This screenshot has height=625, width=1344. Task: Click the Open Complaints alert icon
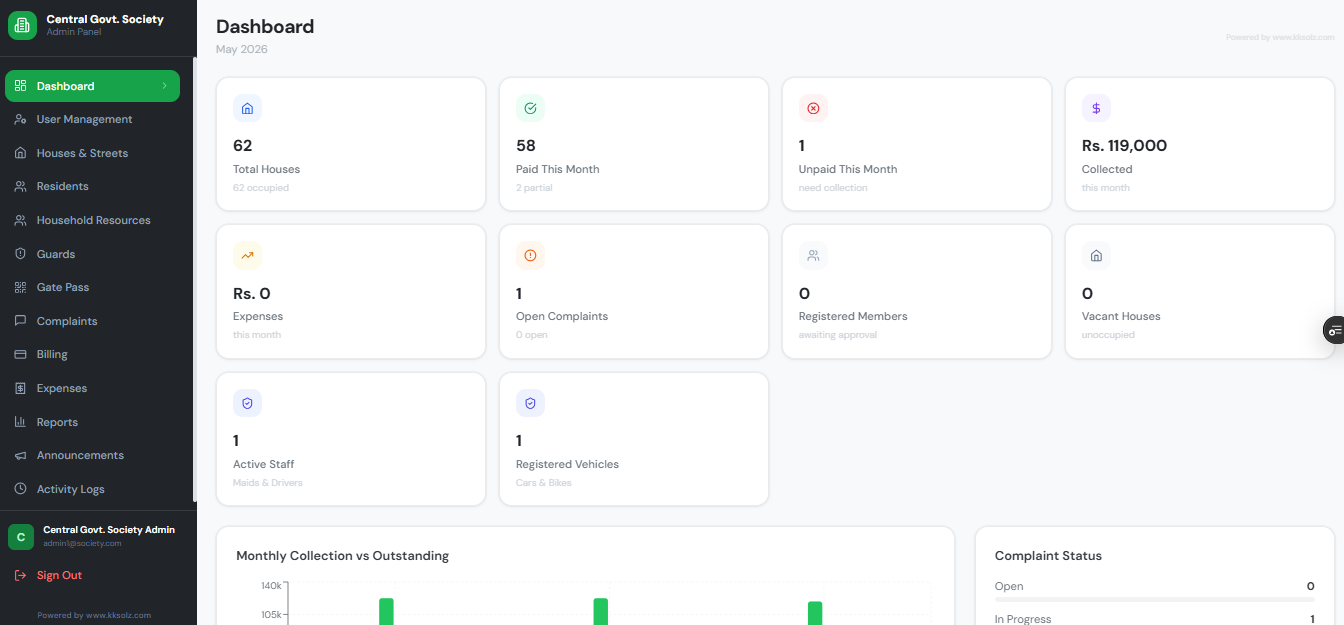530,255
